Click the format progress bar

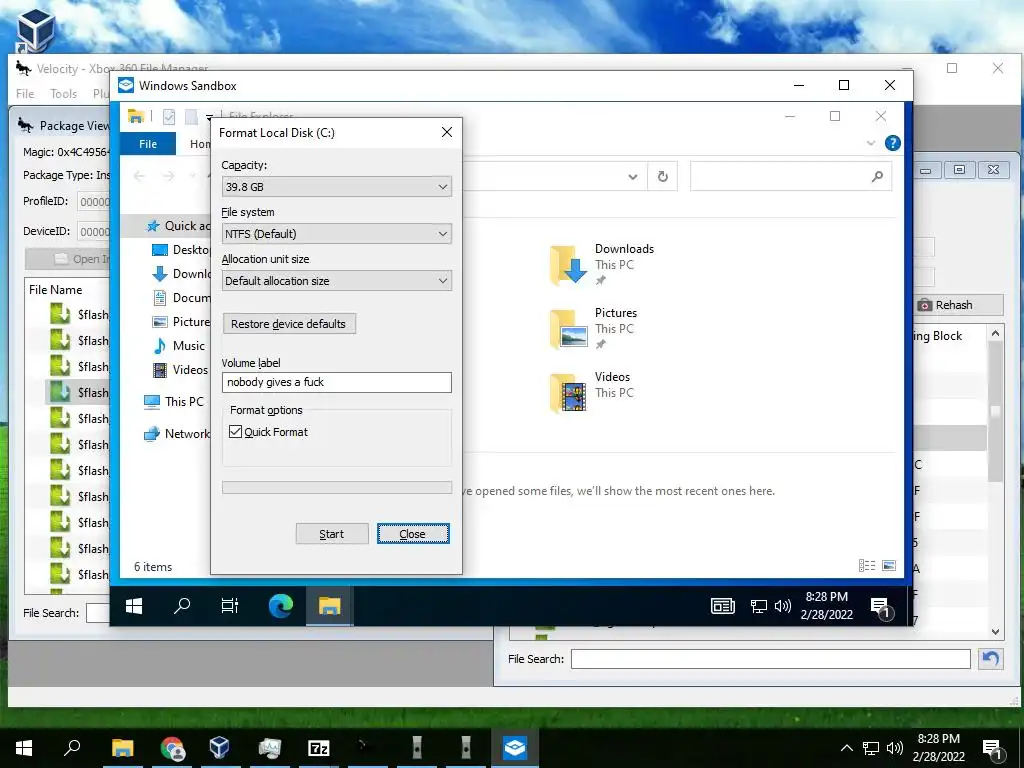(x=336, y=487)
